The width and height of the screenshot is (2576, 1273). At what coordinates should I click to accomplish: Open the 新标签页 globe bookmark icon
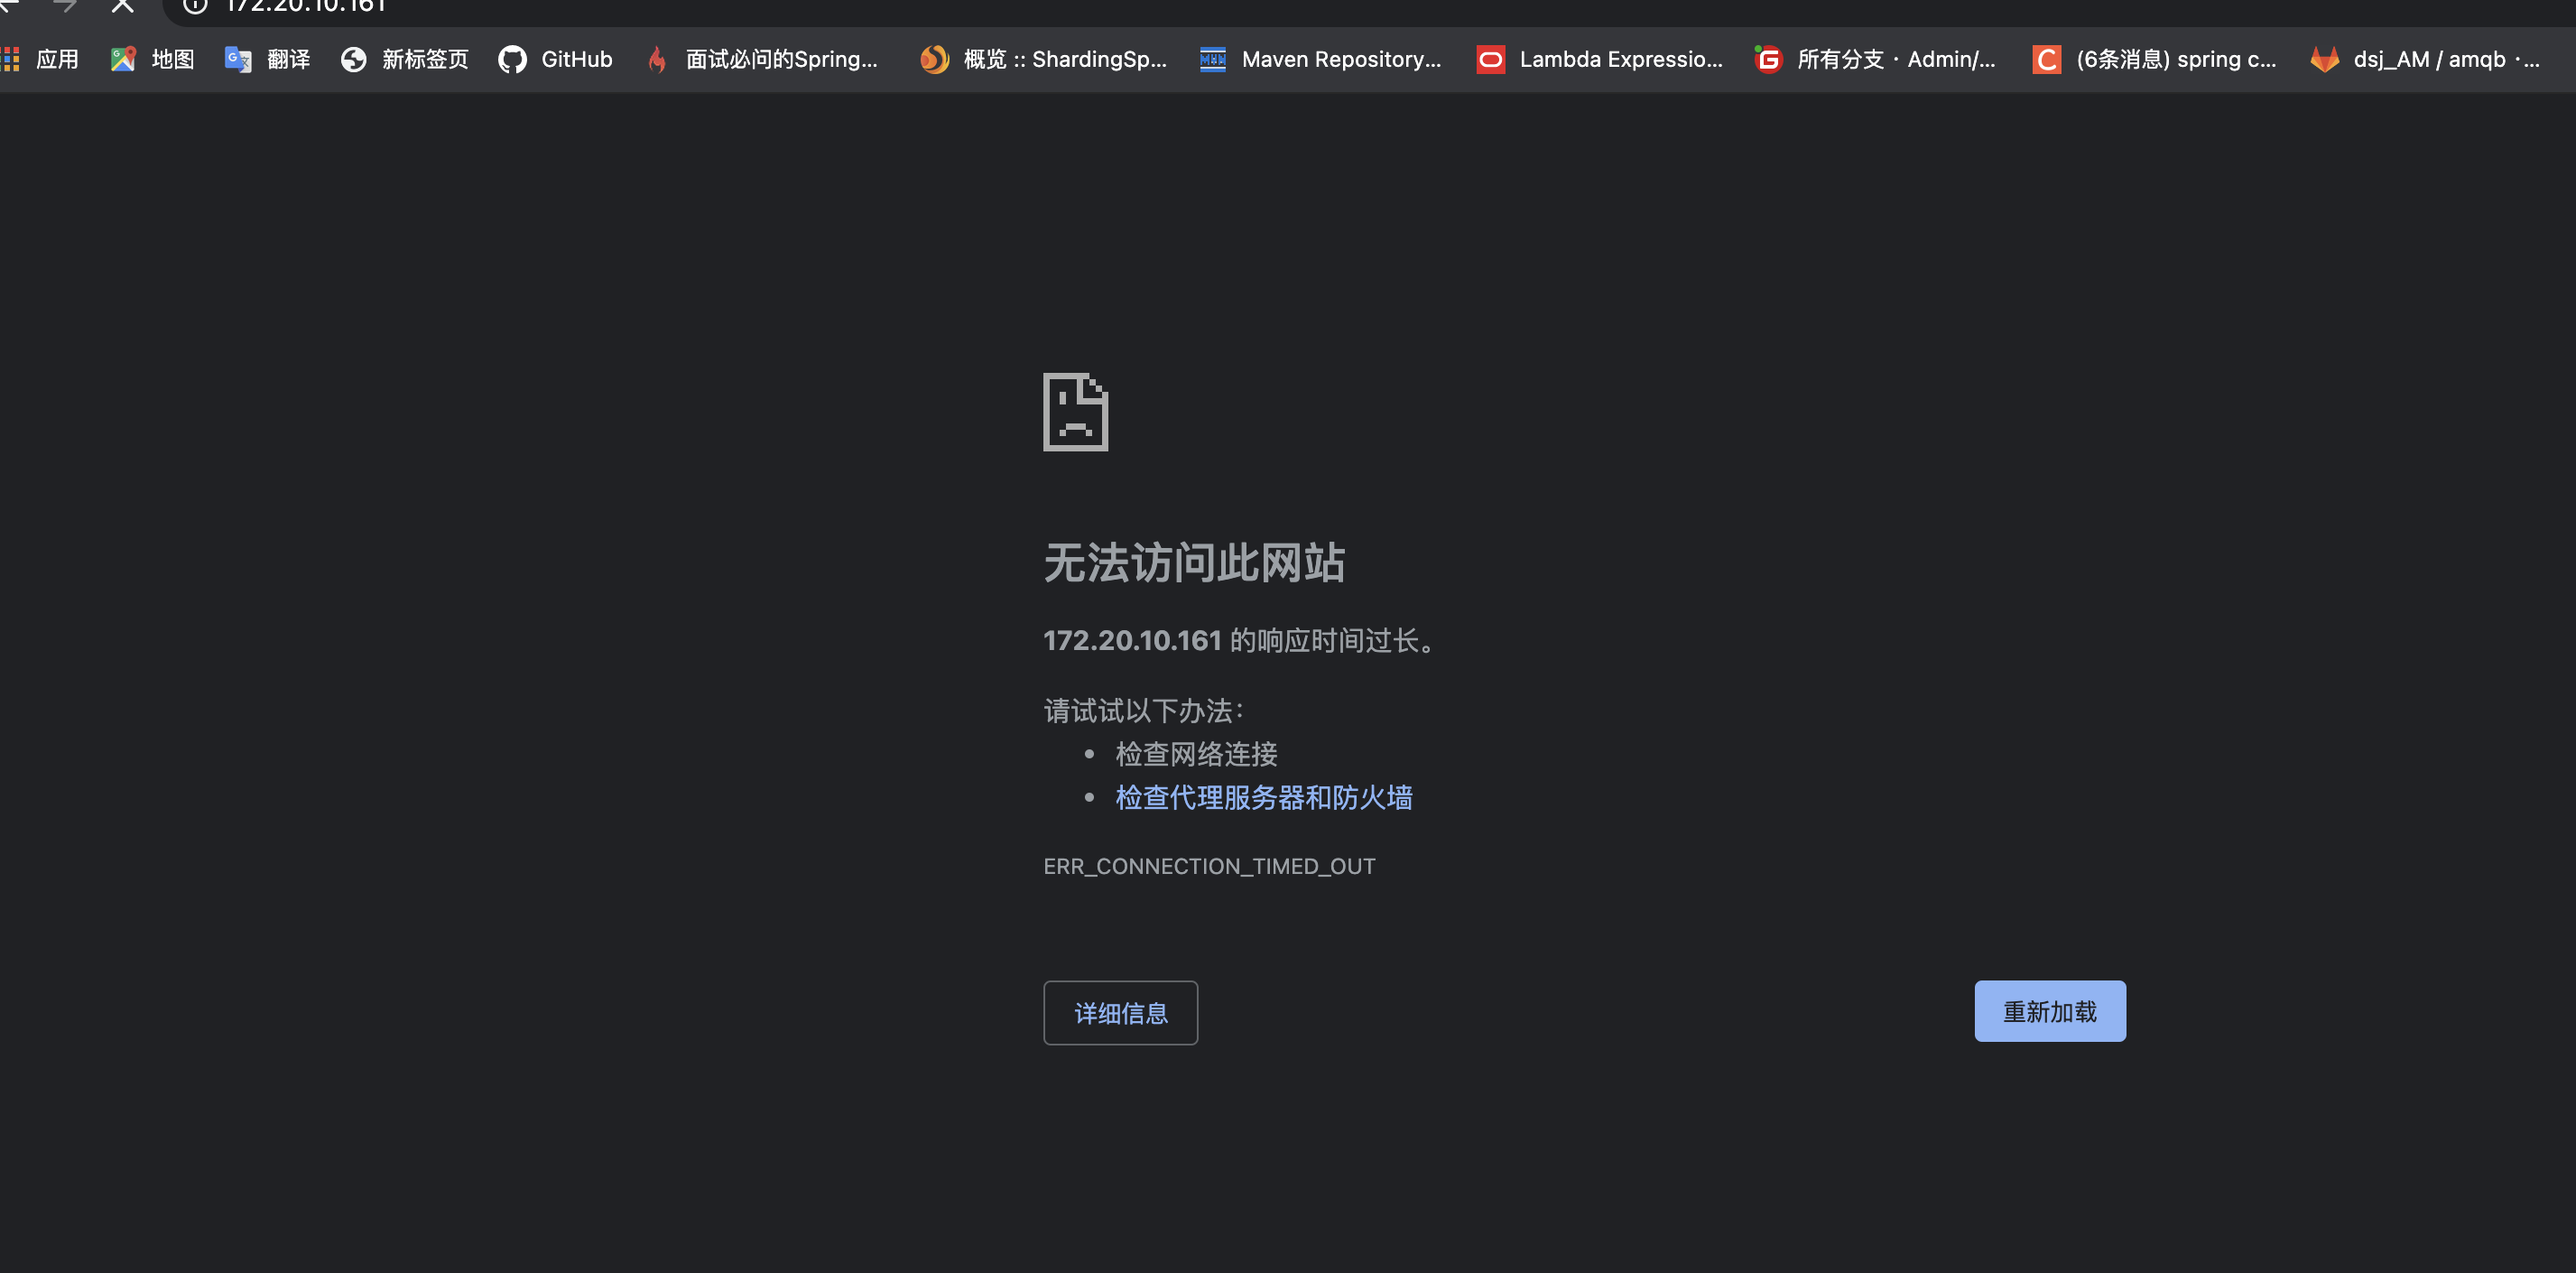point(353,60)
